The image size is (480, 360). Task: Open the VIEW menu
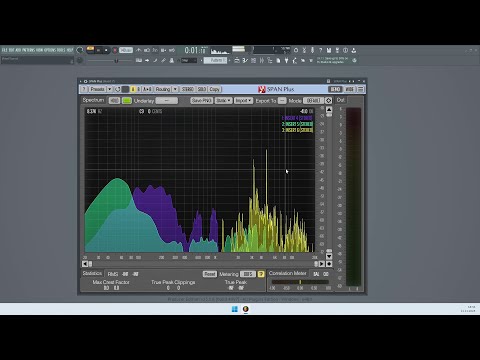[x=40, y=50]
